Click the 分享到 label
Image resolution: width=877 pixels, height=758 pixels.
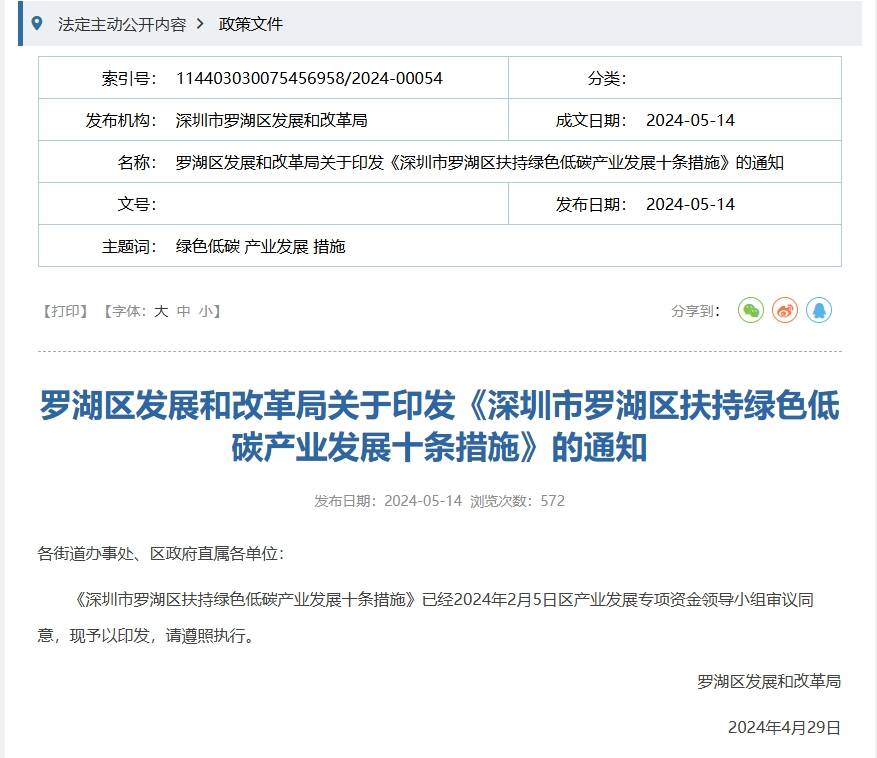[695, 311]
